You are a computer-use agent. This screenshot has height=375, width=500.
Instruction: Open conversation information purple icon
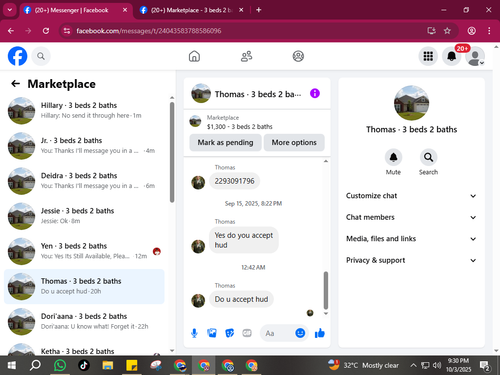click(x=315, y=93)
